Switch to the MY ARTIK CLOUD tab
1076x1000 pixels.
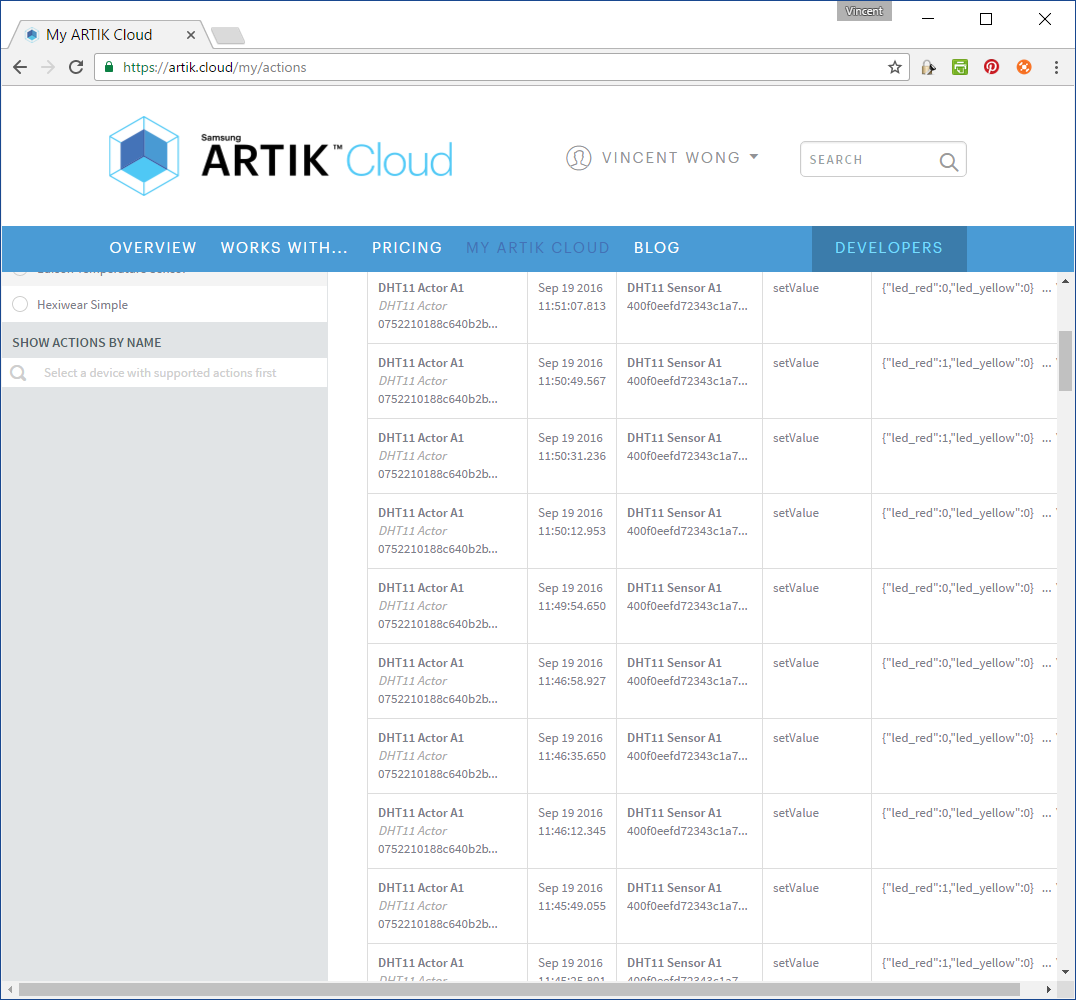click(x=538, y=247)
